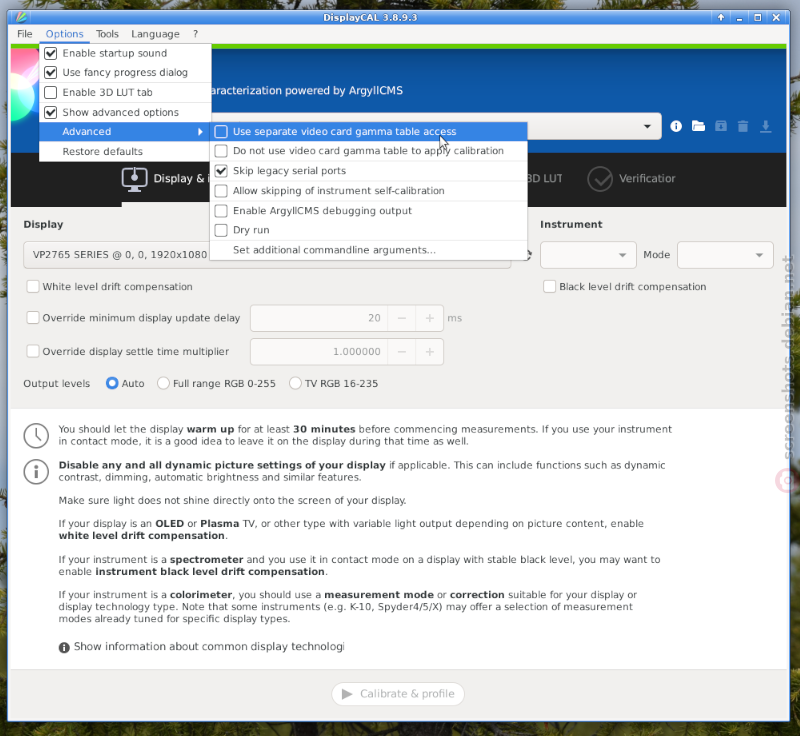Open the File menu
Screen dimensions: 800x736
24,34
